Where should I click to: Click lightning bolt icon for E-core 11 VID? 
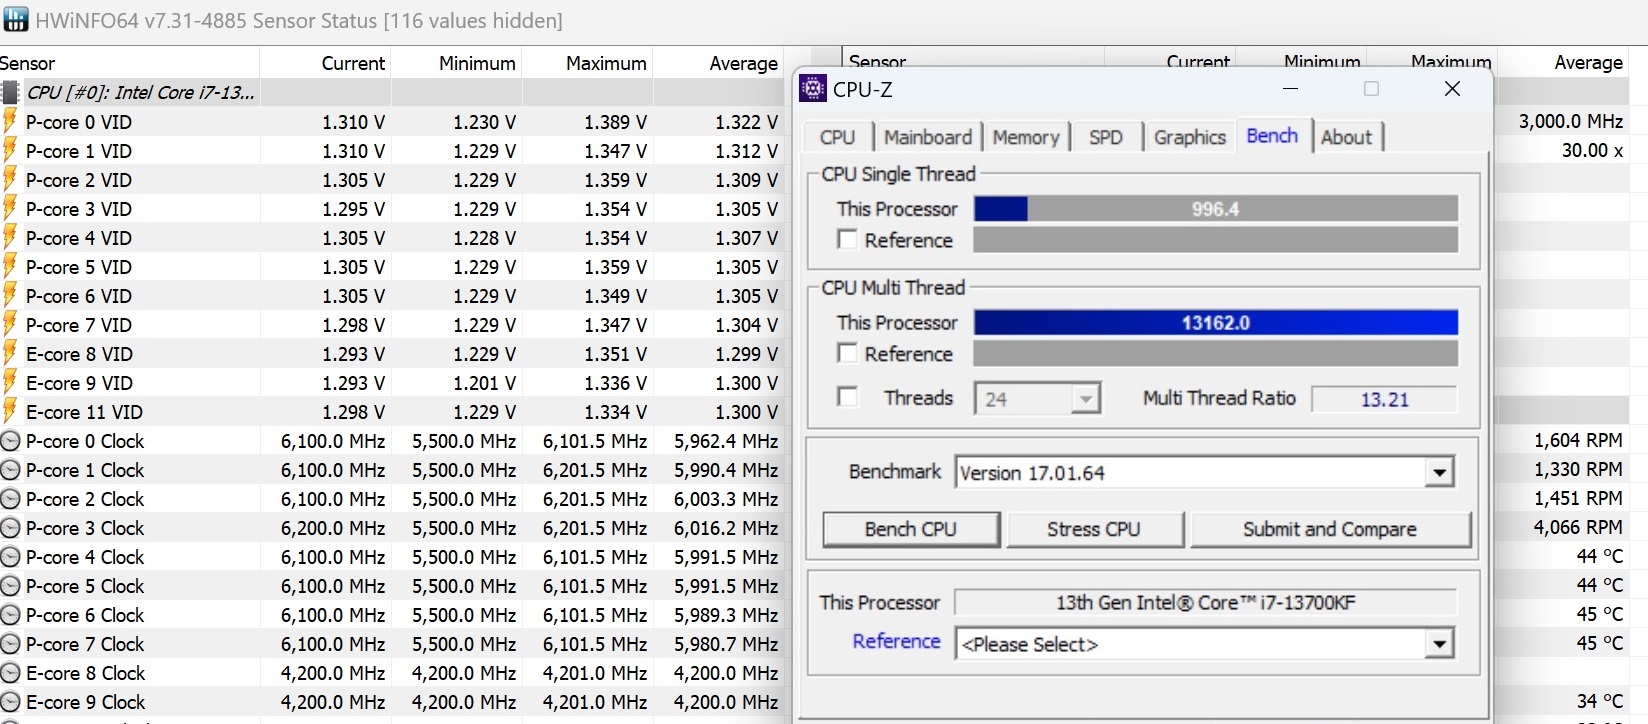10,412
